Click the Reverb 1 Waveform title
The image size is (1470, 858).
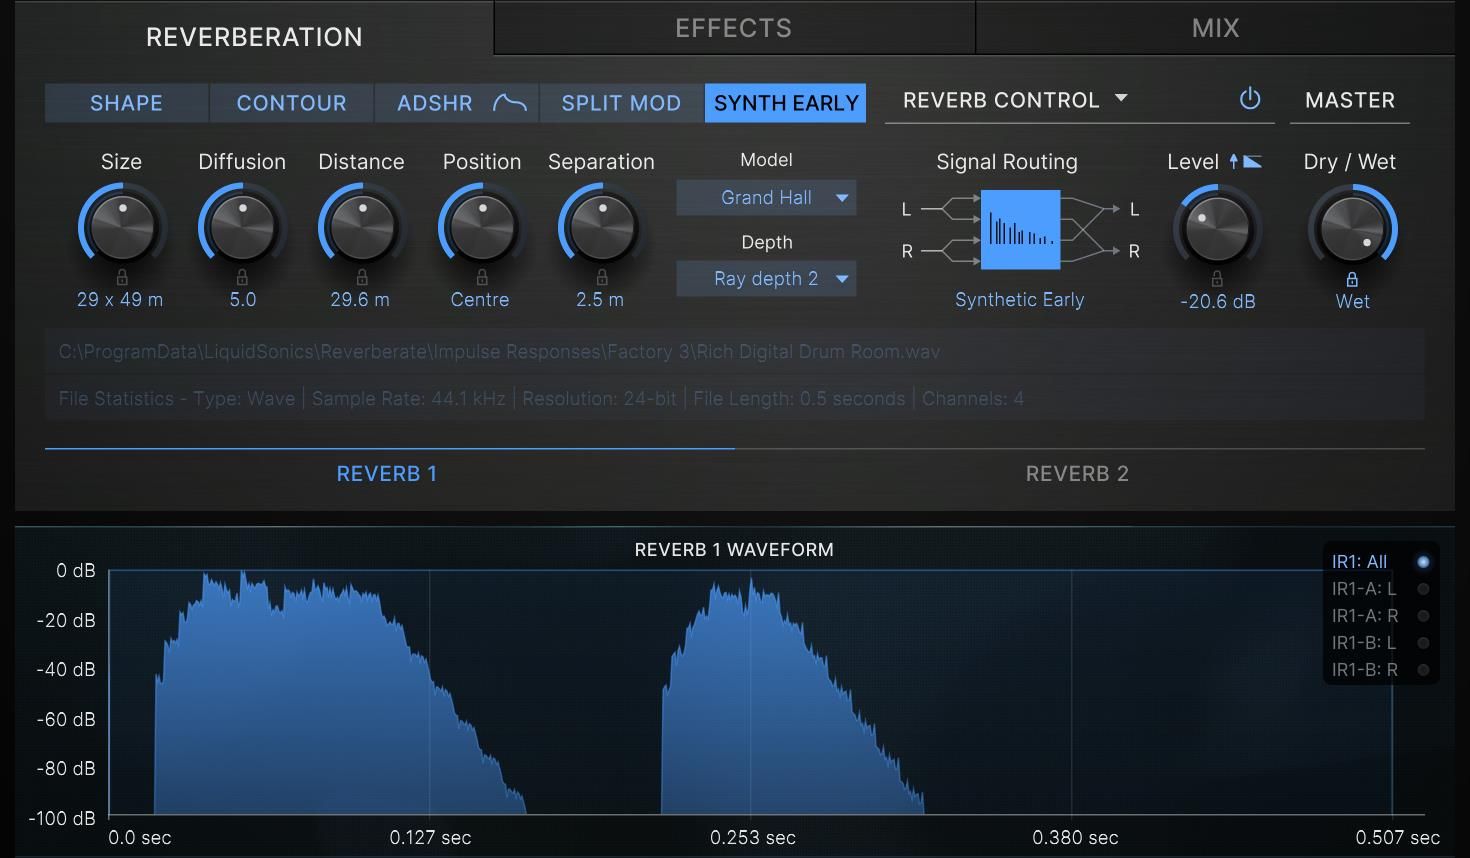[x=734, y=549]
